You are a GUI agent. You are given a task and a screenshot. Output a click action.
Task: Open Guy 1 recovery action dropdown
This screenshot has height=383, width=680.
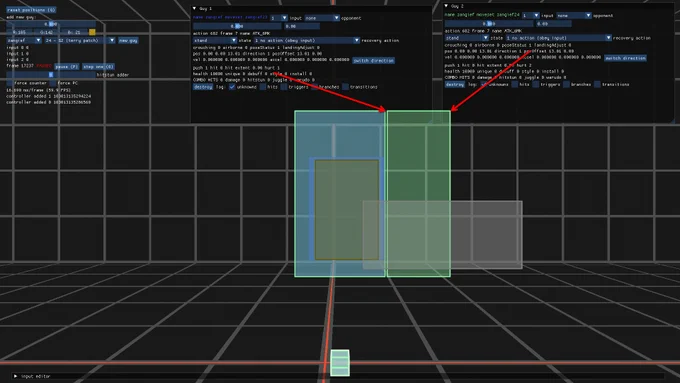(307, 40)
